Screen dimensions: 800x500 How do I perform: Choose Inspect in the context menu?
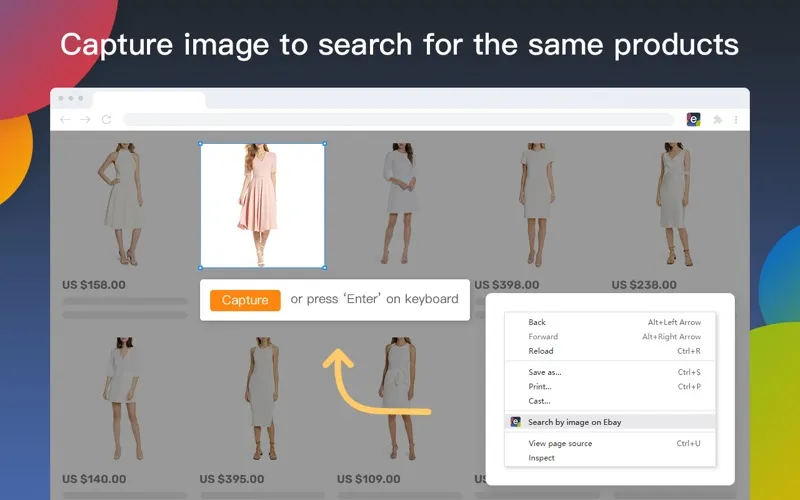(610, 458)
